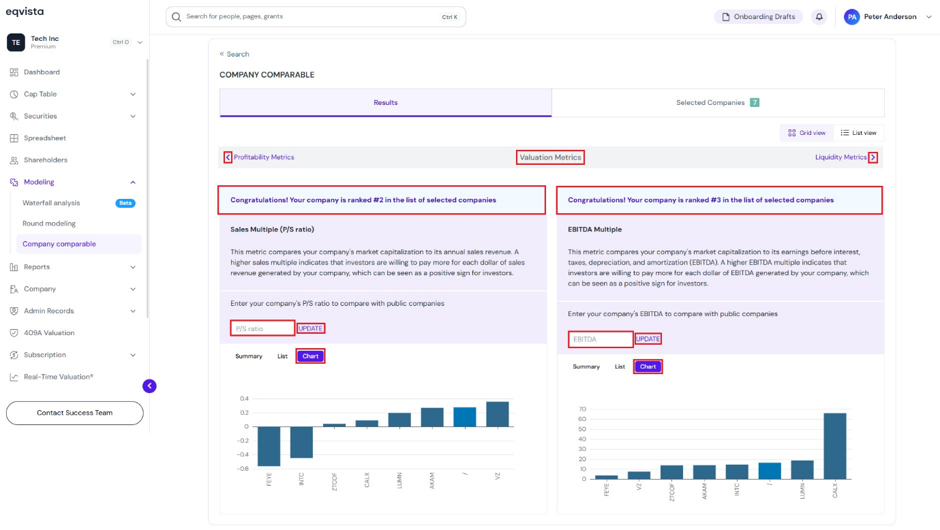The width and height of the screenshot is (940, 530).
Task: Go to next metrics with right arrow
Action: [873, 157]
